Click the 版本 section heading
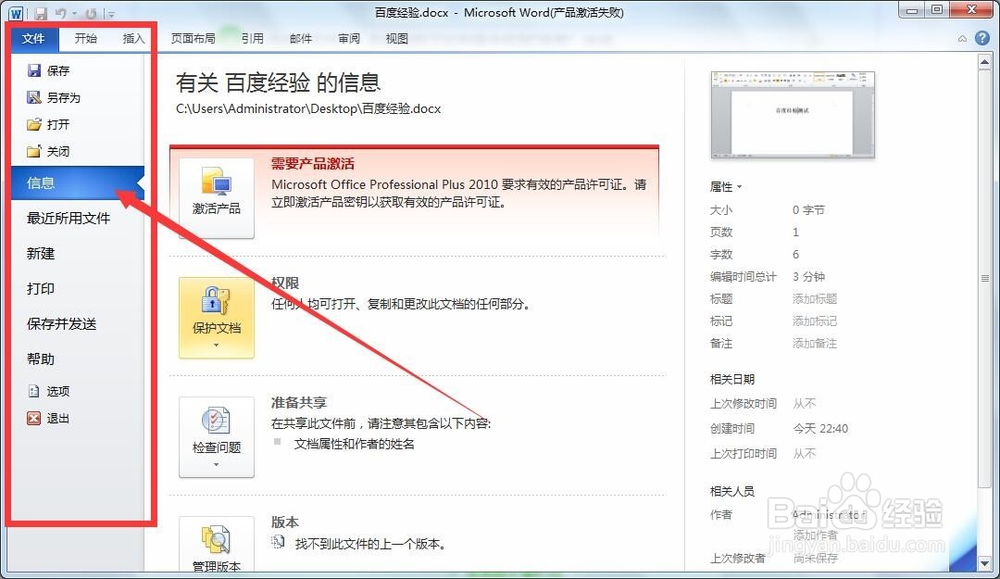Image resolution: width=1000 pixels, height=579 pixels. point(285,522)
